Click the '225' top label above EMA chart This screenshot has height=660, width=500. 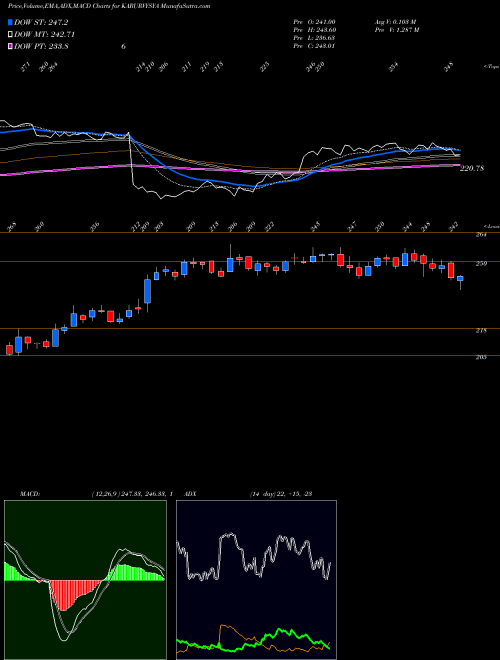pos(264,67)
